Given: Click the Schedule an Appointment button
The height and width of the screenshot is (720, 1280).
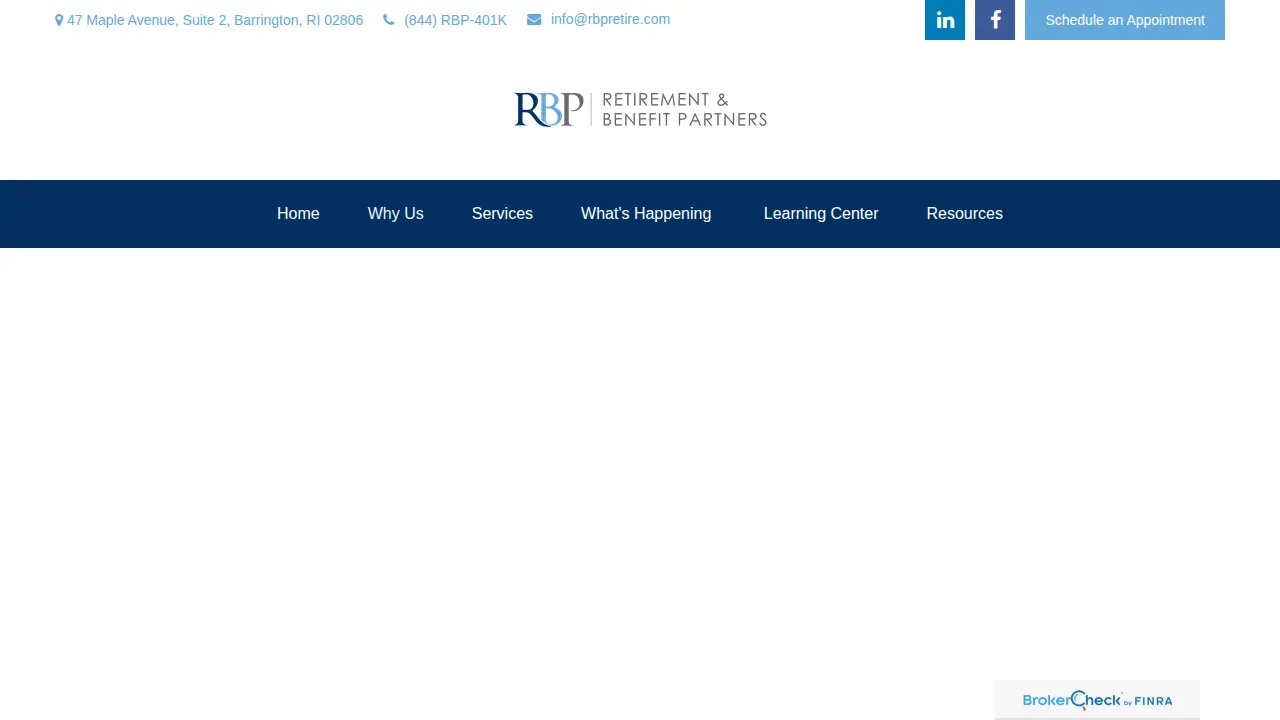Looking at the screenshot, I should [1125, 20].
